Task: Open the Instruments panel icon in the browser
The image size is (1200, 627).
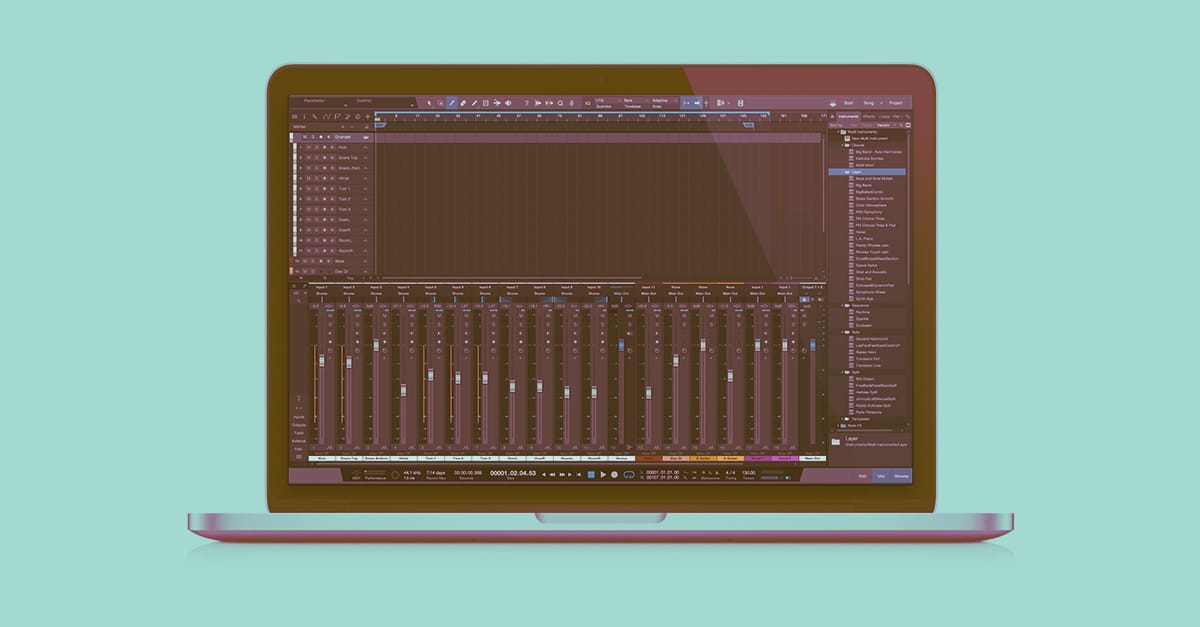Action: pyautogui.click(x=848, y=116)
